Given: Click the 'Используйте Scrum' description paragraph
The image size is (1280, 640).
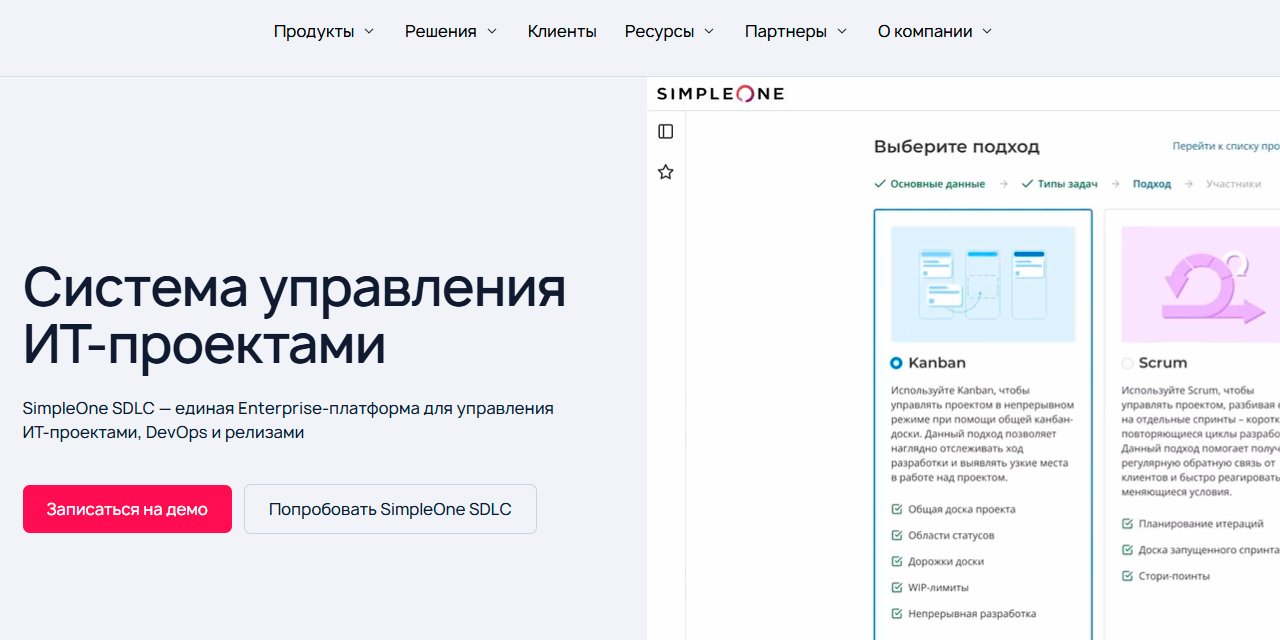Looking at the screenshot, I should click(1200, 441).
